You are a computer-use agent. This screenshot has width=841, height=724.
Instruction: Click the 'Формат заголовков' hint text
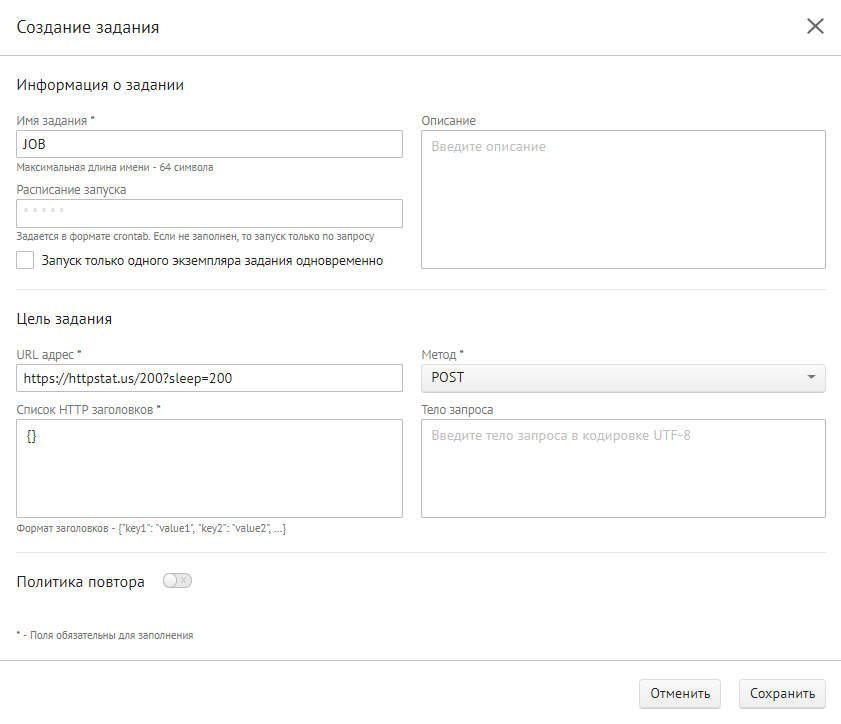[x=152, y=528]
